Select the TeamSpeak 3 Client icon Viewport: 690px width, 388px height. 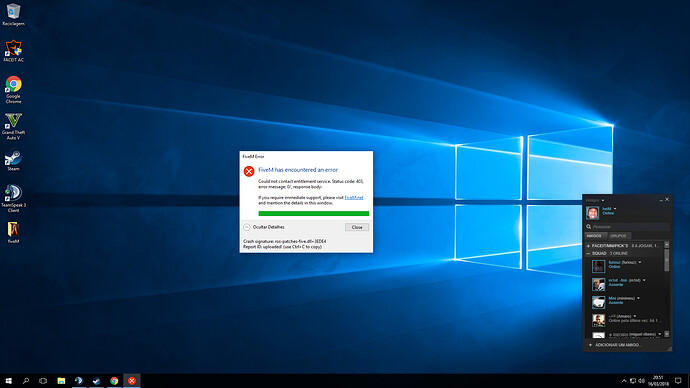(13, 198)
